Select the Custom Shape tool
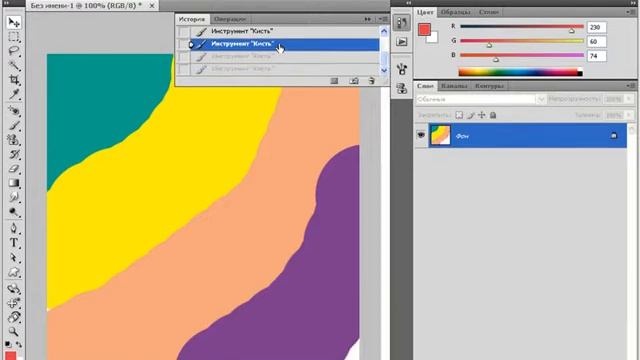The width and height of the screenshot is (640, 360). (13, 272)
